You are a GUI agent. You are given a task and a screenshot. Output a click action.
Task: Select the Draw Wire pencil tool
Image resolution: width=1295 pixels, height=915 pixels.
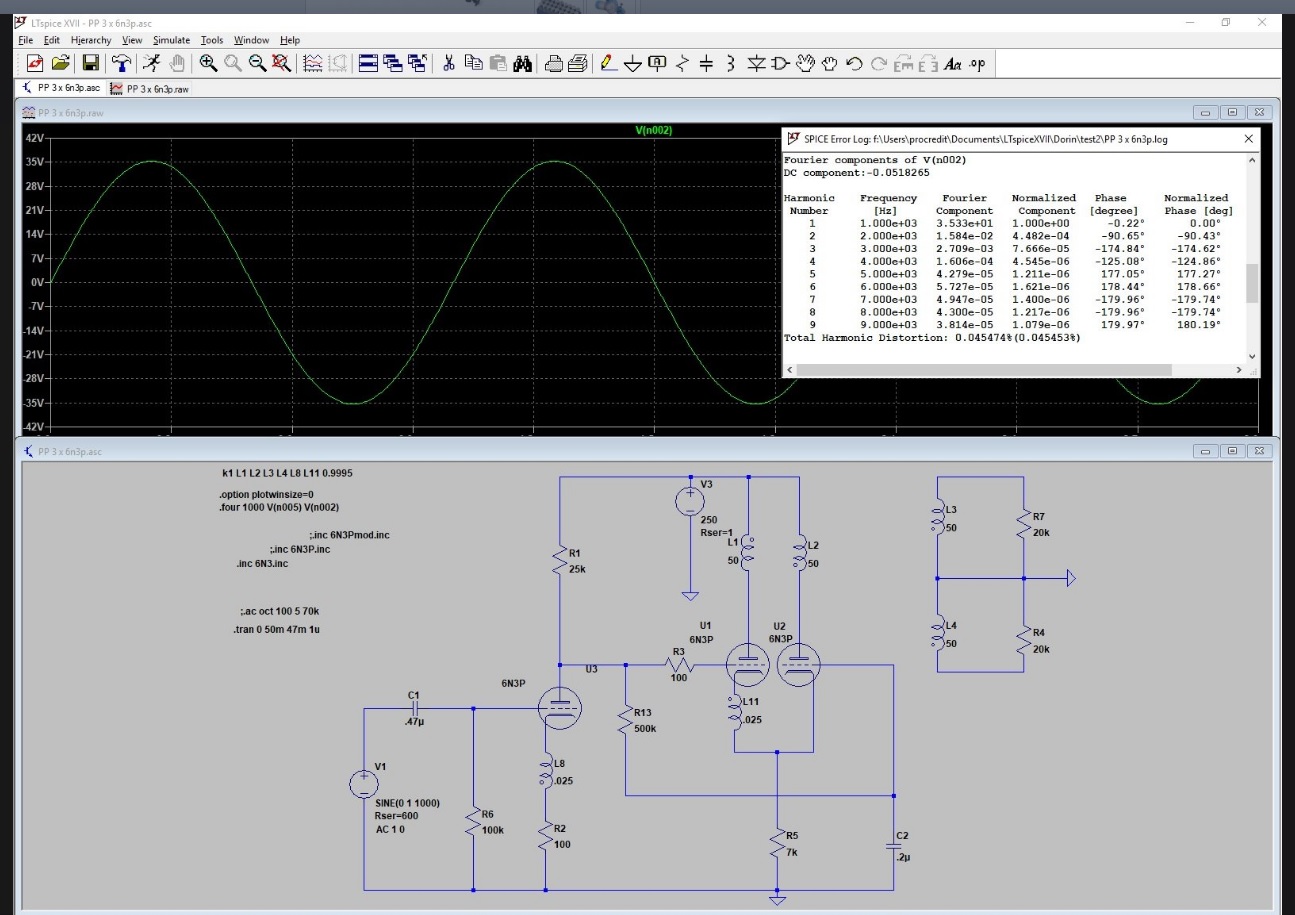pyautogui.click(x=608, y=64)
